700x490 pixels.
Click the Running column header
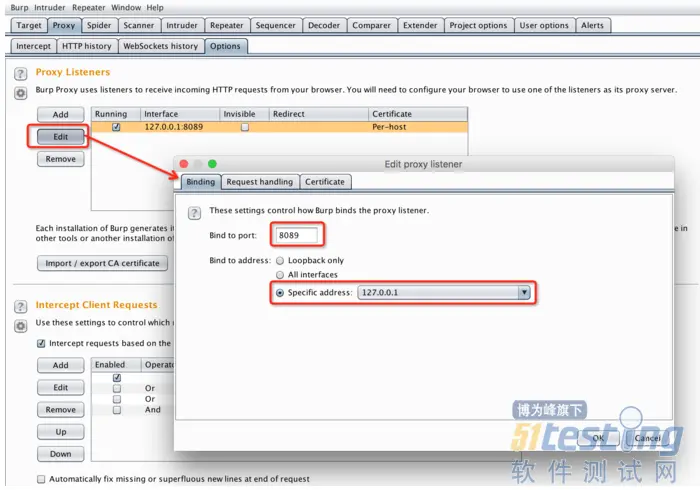coord(116,114)
